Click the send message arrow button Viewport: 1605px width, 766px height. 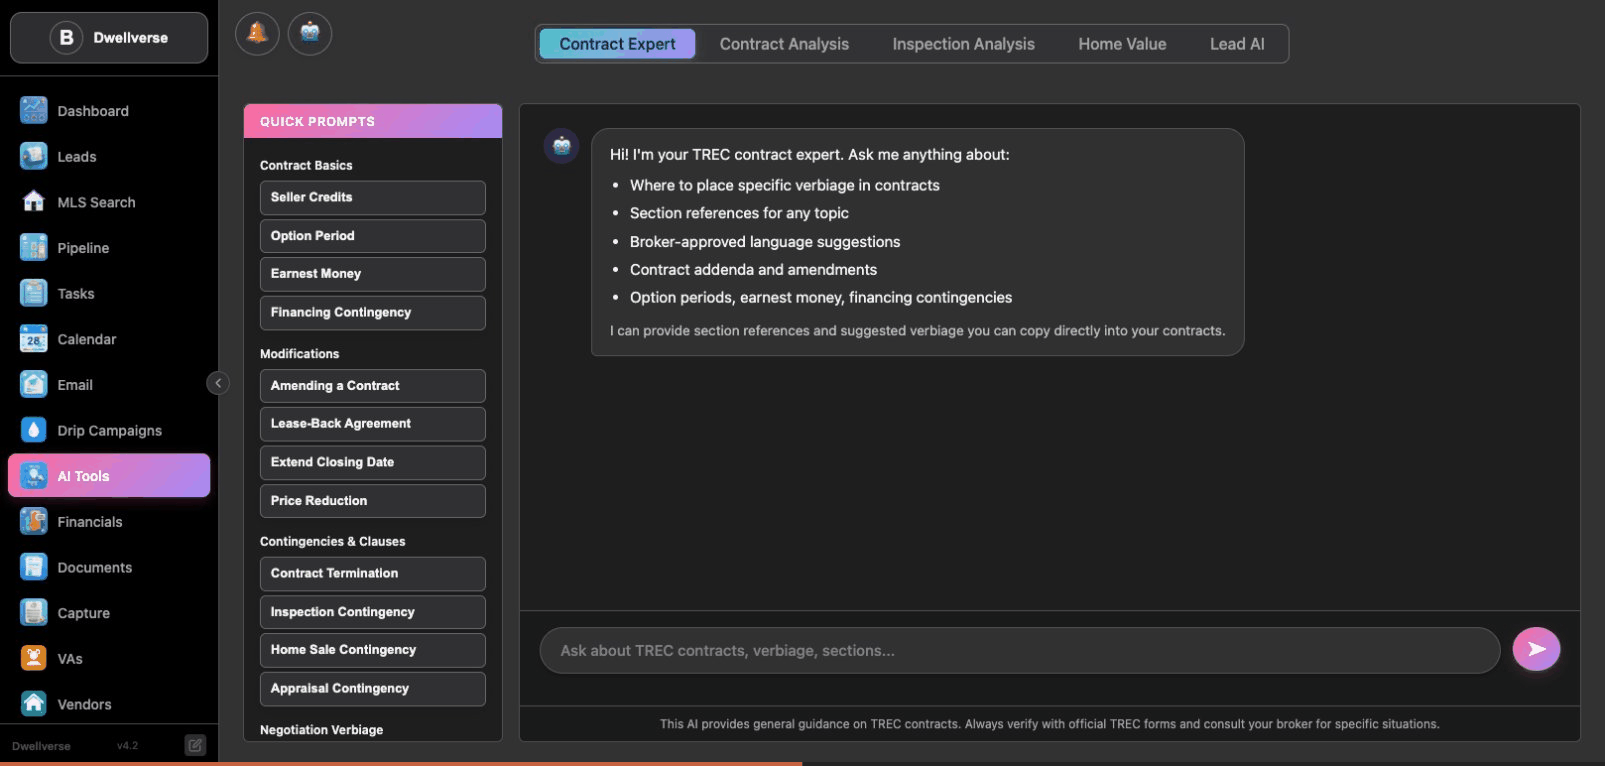pos(1536,650)
